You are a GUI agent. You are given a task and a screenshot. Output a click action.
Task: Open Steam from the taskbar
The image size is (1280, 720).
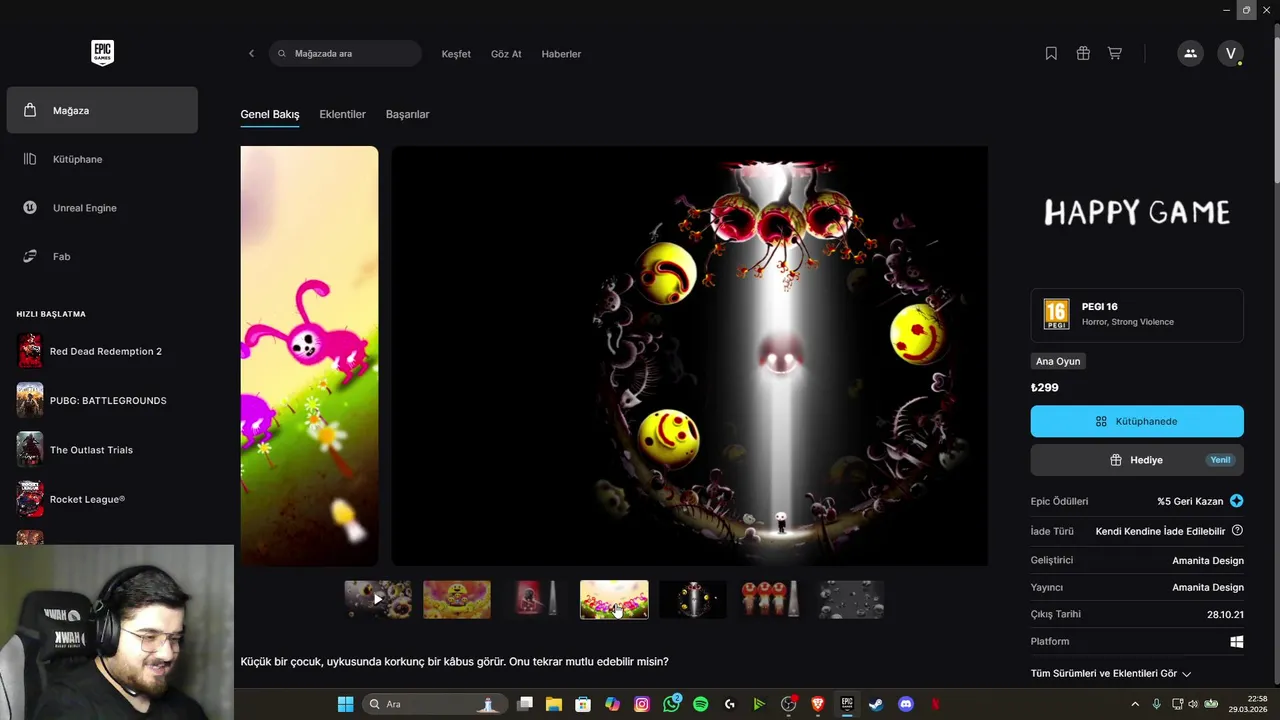(876, 704)
